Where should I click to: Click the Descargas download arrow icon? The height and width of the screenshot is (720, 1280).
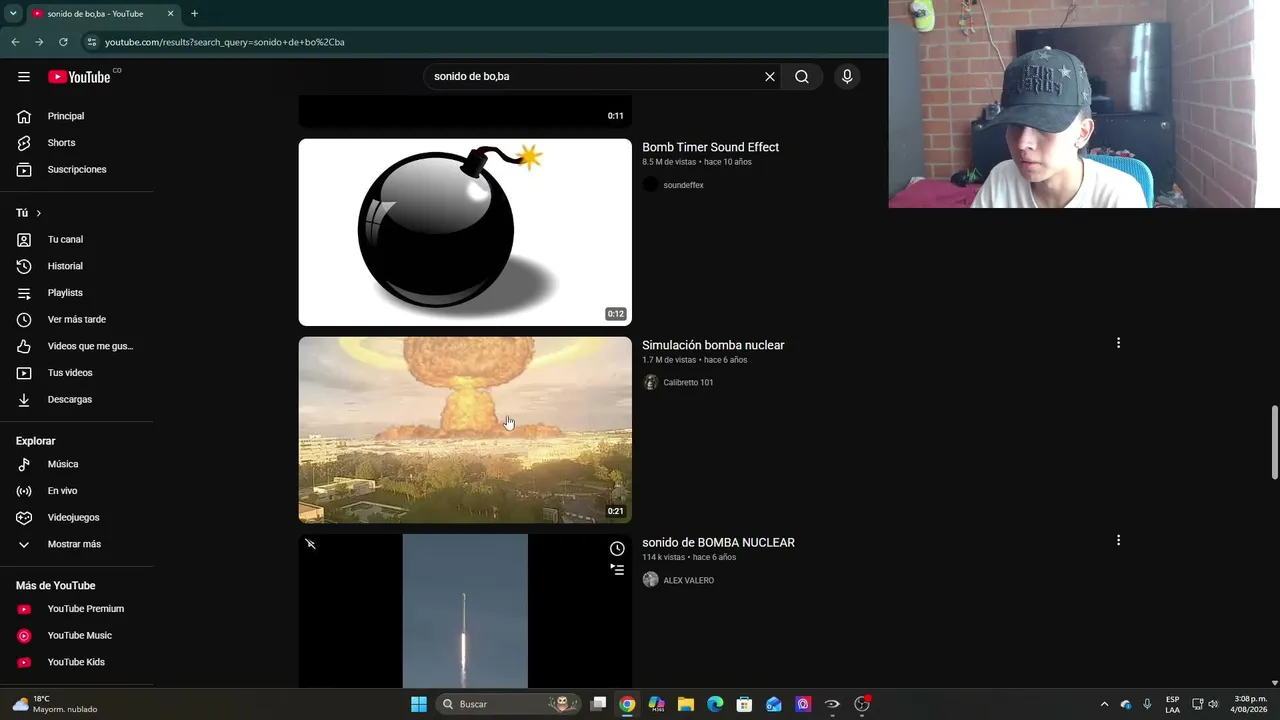[x=24, y=400]
